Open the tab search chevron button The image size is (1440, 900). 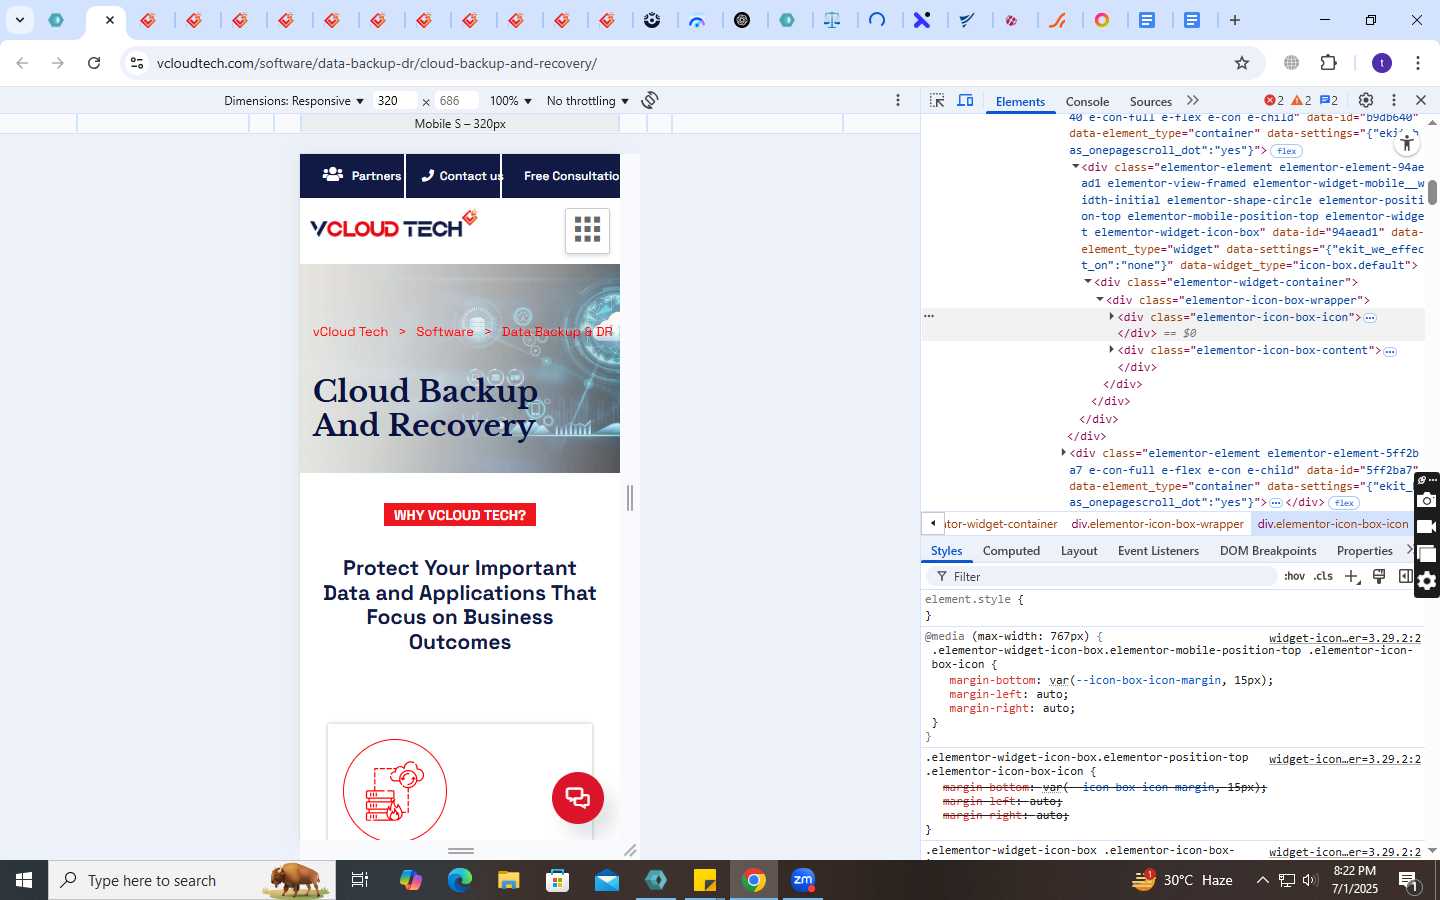pyautogui.click(x=19, y=20)
